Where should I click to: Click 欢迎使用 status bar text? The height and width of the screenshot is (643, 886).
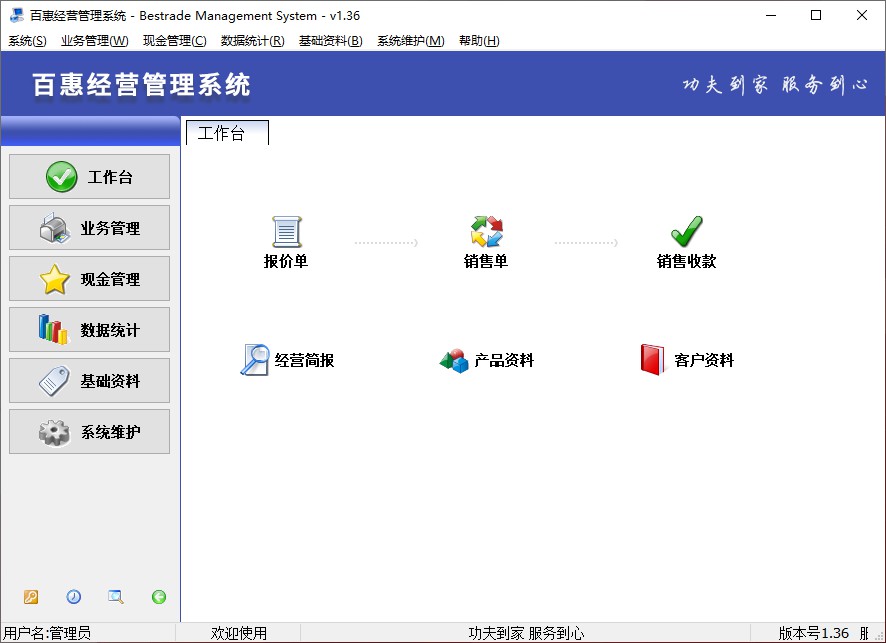[238, 633]
